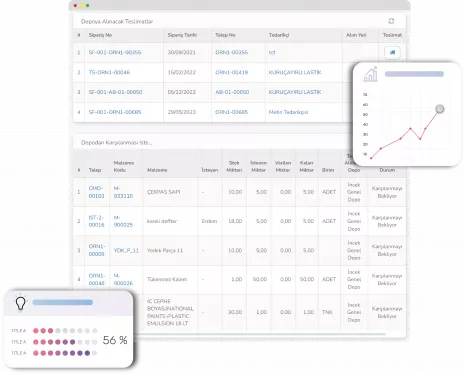The width and height of the screenshot is (465, 375).
Task: Open order SF-001-A8-01-00050
Action: pos(115,92)
